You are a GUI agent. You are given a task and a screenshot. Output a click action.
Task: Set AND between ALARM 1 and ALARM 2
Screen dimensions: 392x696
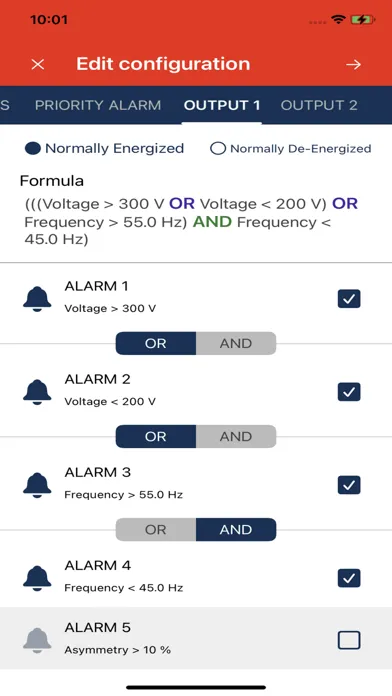[x=236, y=343]
